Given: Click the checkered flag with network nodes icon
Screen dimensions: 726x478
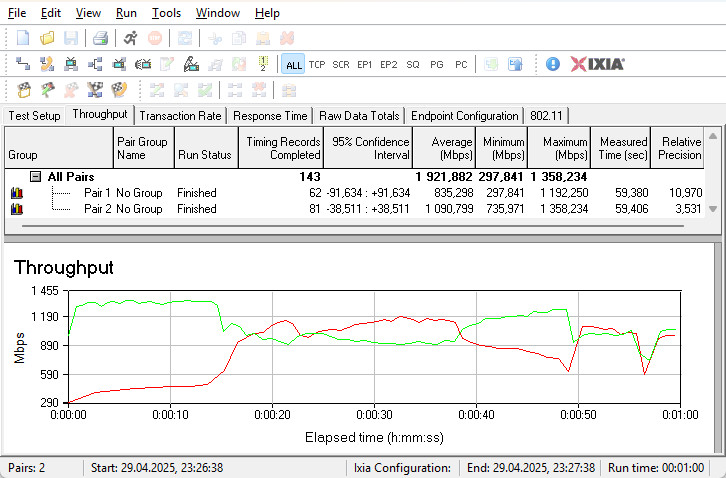Looking at the screenshot, I should pos(95,90).
